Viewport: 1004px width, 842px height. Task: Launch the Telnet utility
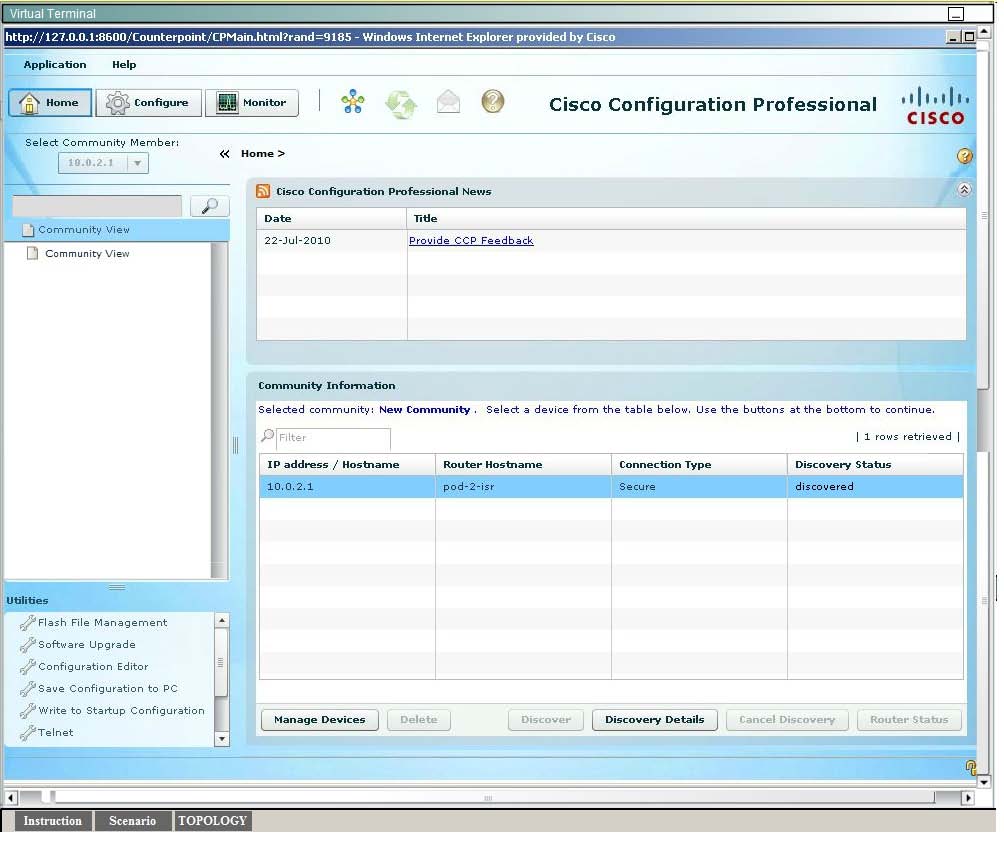click(55, 733)
